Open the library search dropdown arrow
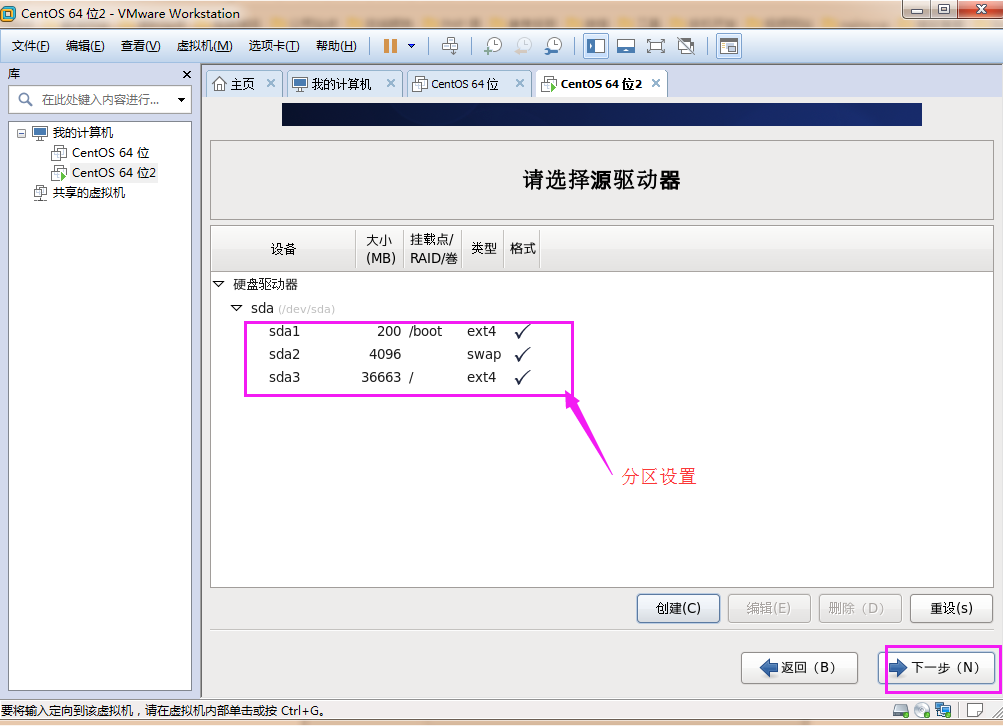1003x726 pixels. 182,100
